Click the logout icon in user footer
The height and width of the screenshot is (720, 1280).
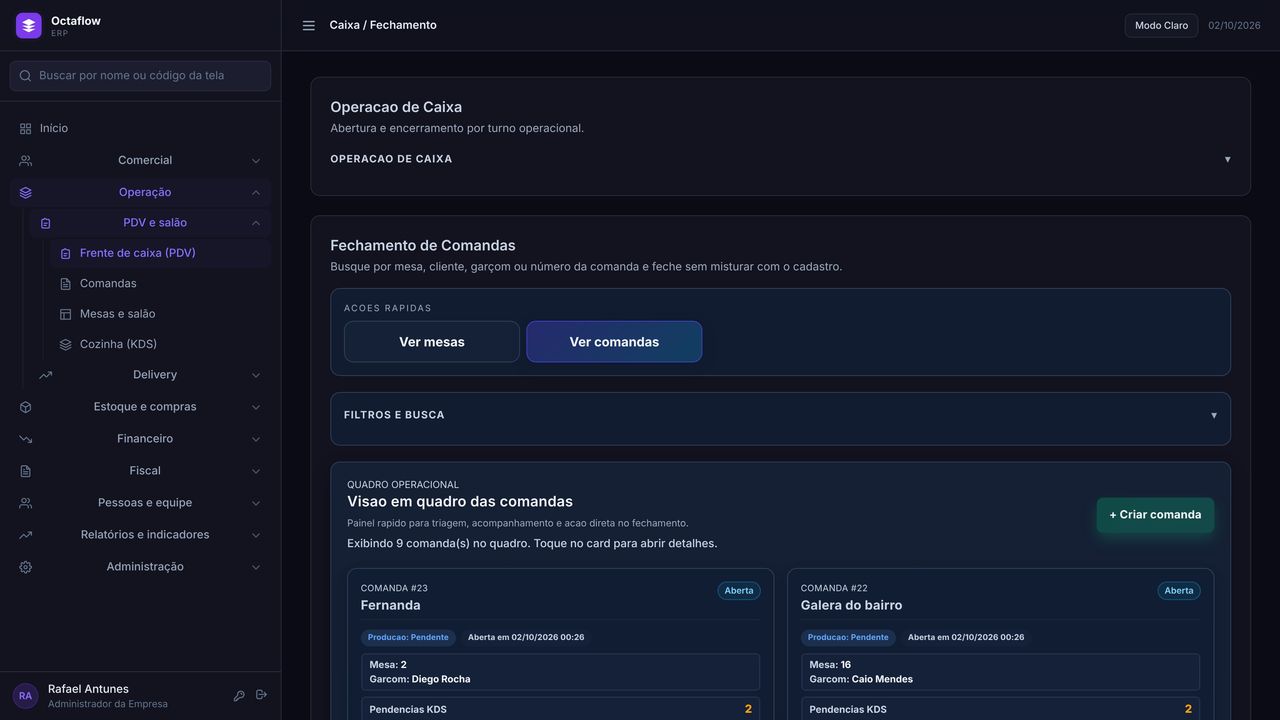[x=261, y=695]
